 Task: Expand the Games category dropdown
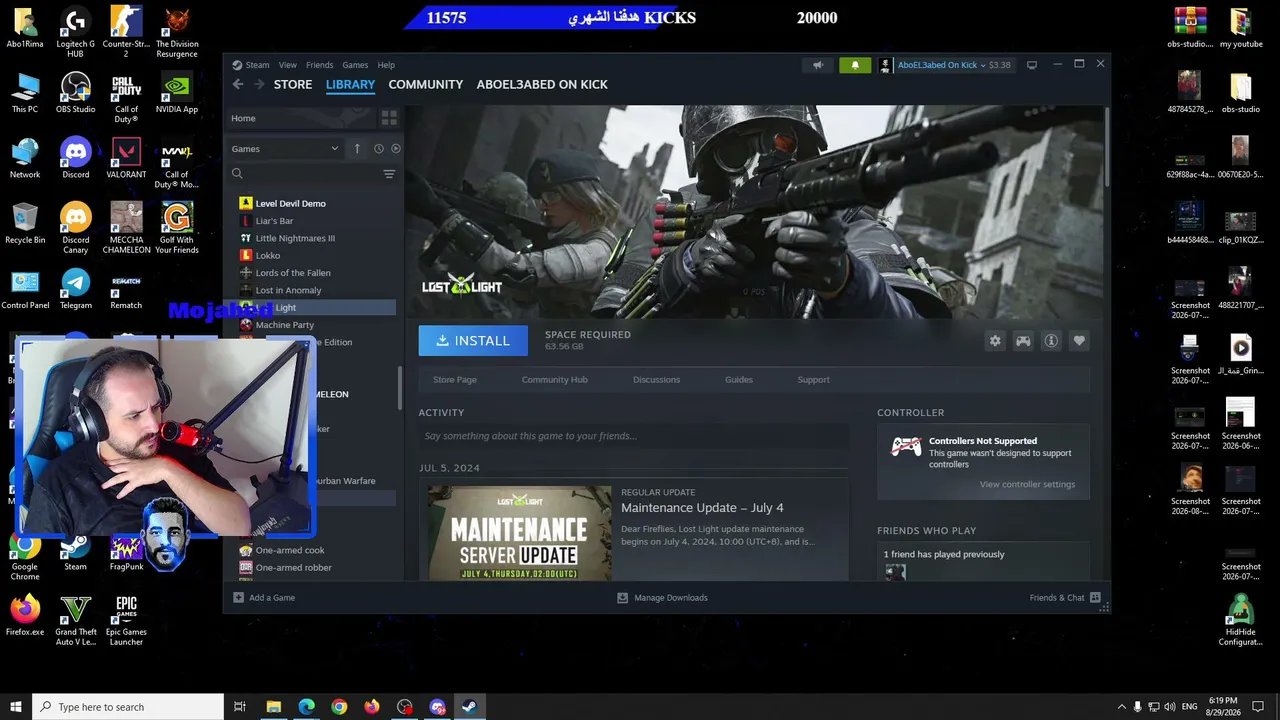pos(285,149)
